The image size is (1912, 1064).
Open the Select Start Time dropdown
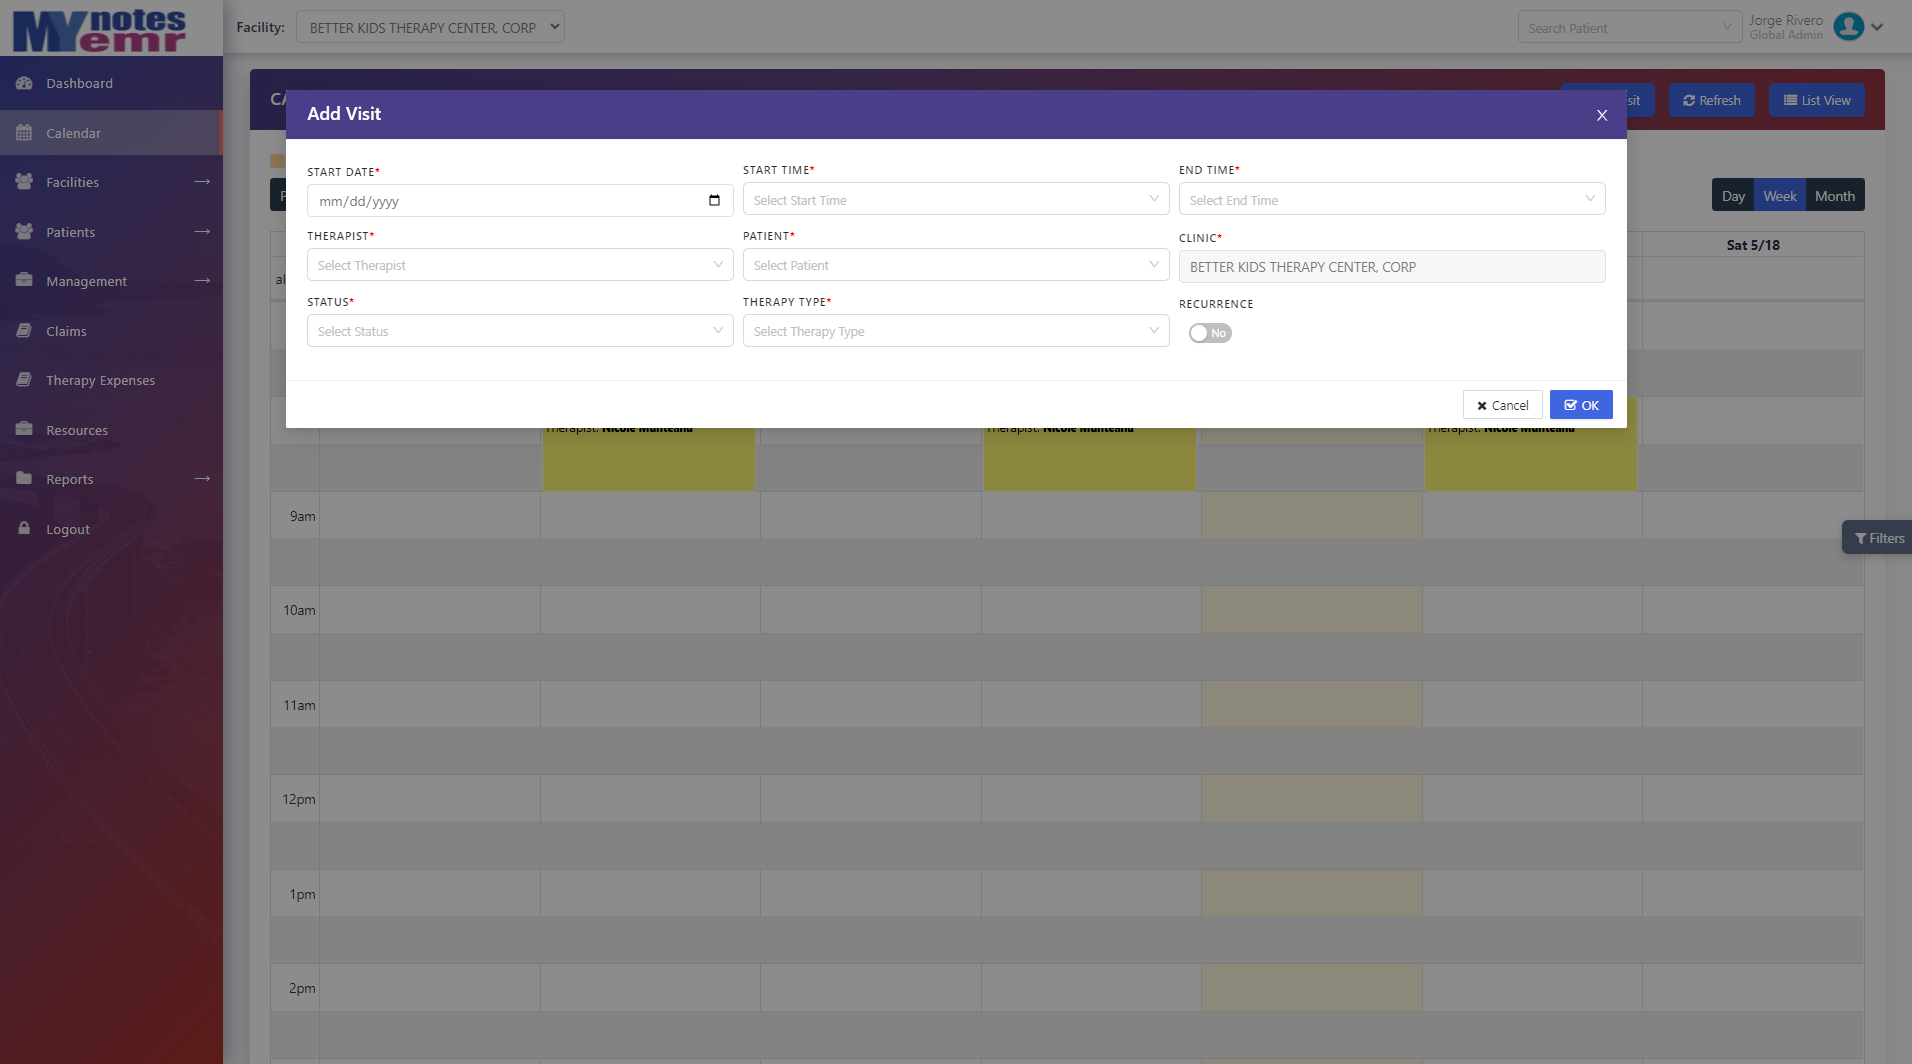pos(955,200)
